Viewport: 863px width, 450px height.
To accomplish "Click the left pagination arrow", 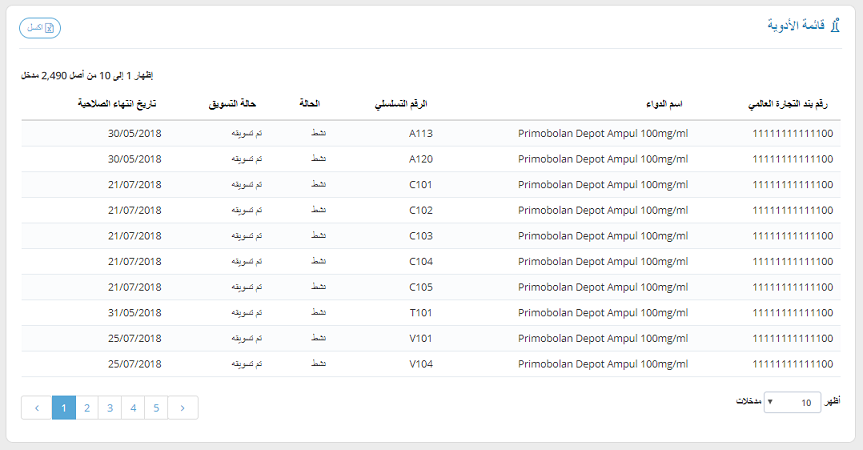I will [36, 408].
